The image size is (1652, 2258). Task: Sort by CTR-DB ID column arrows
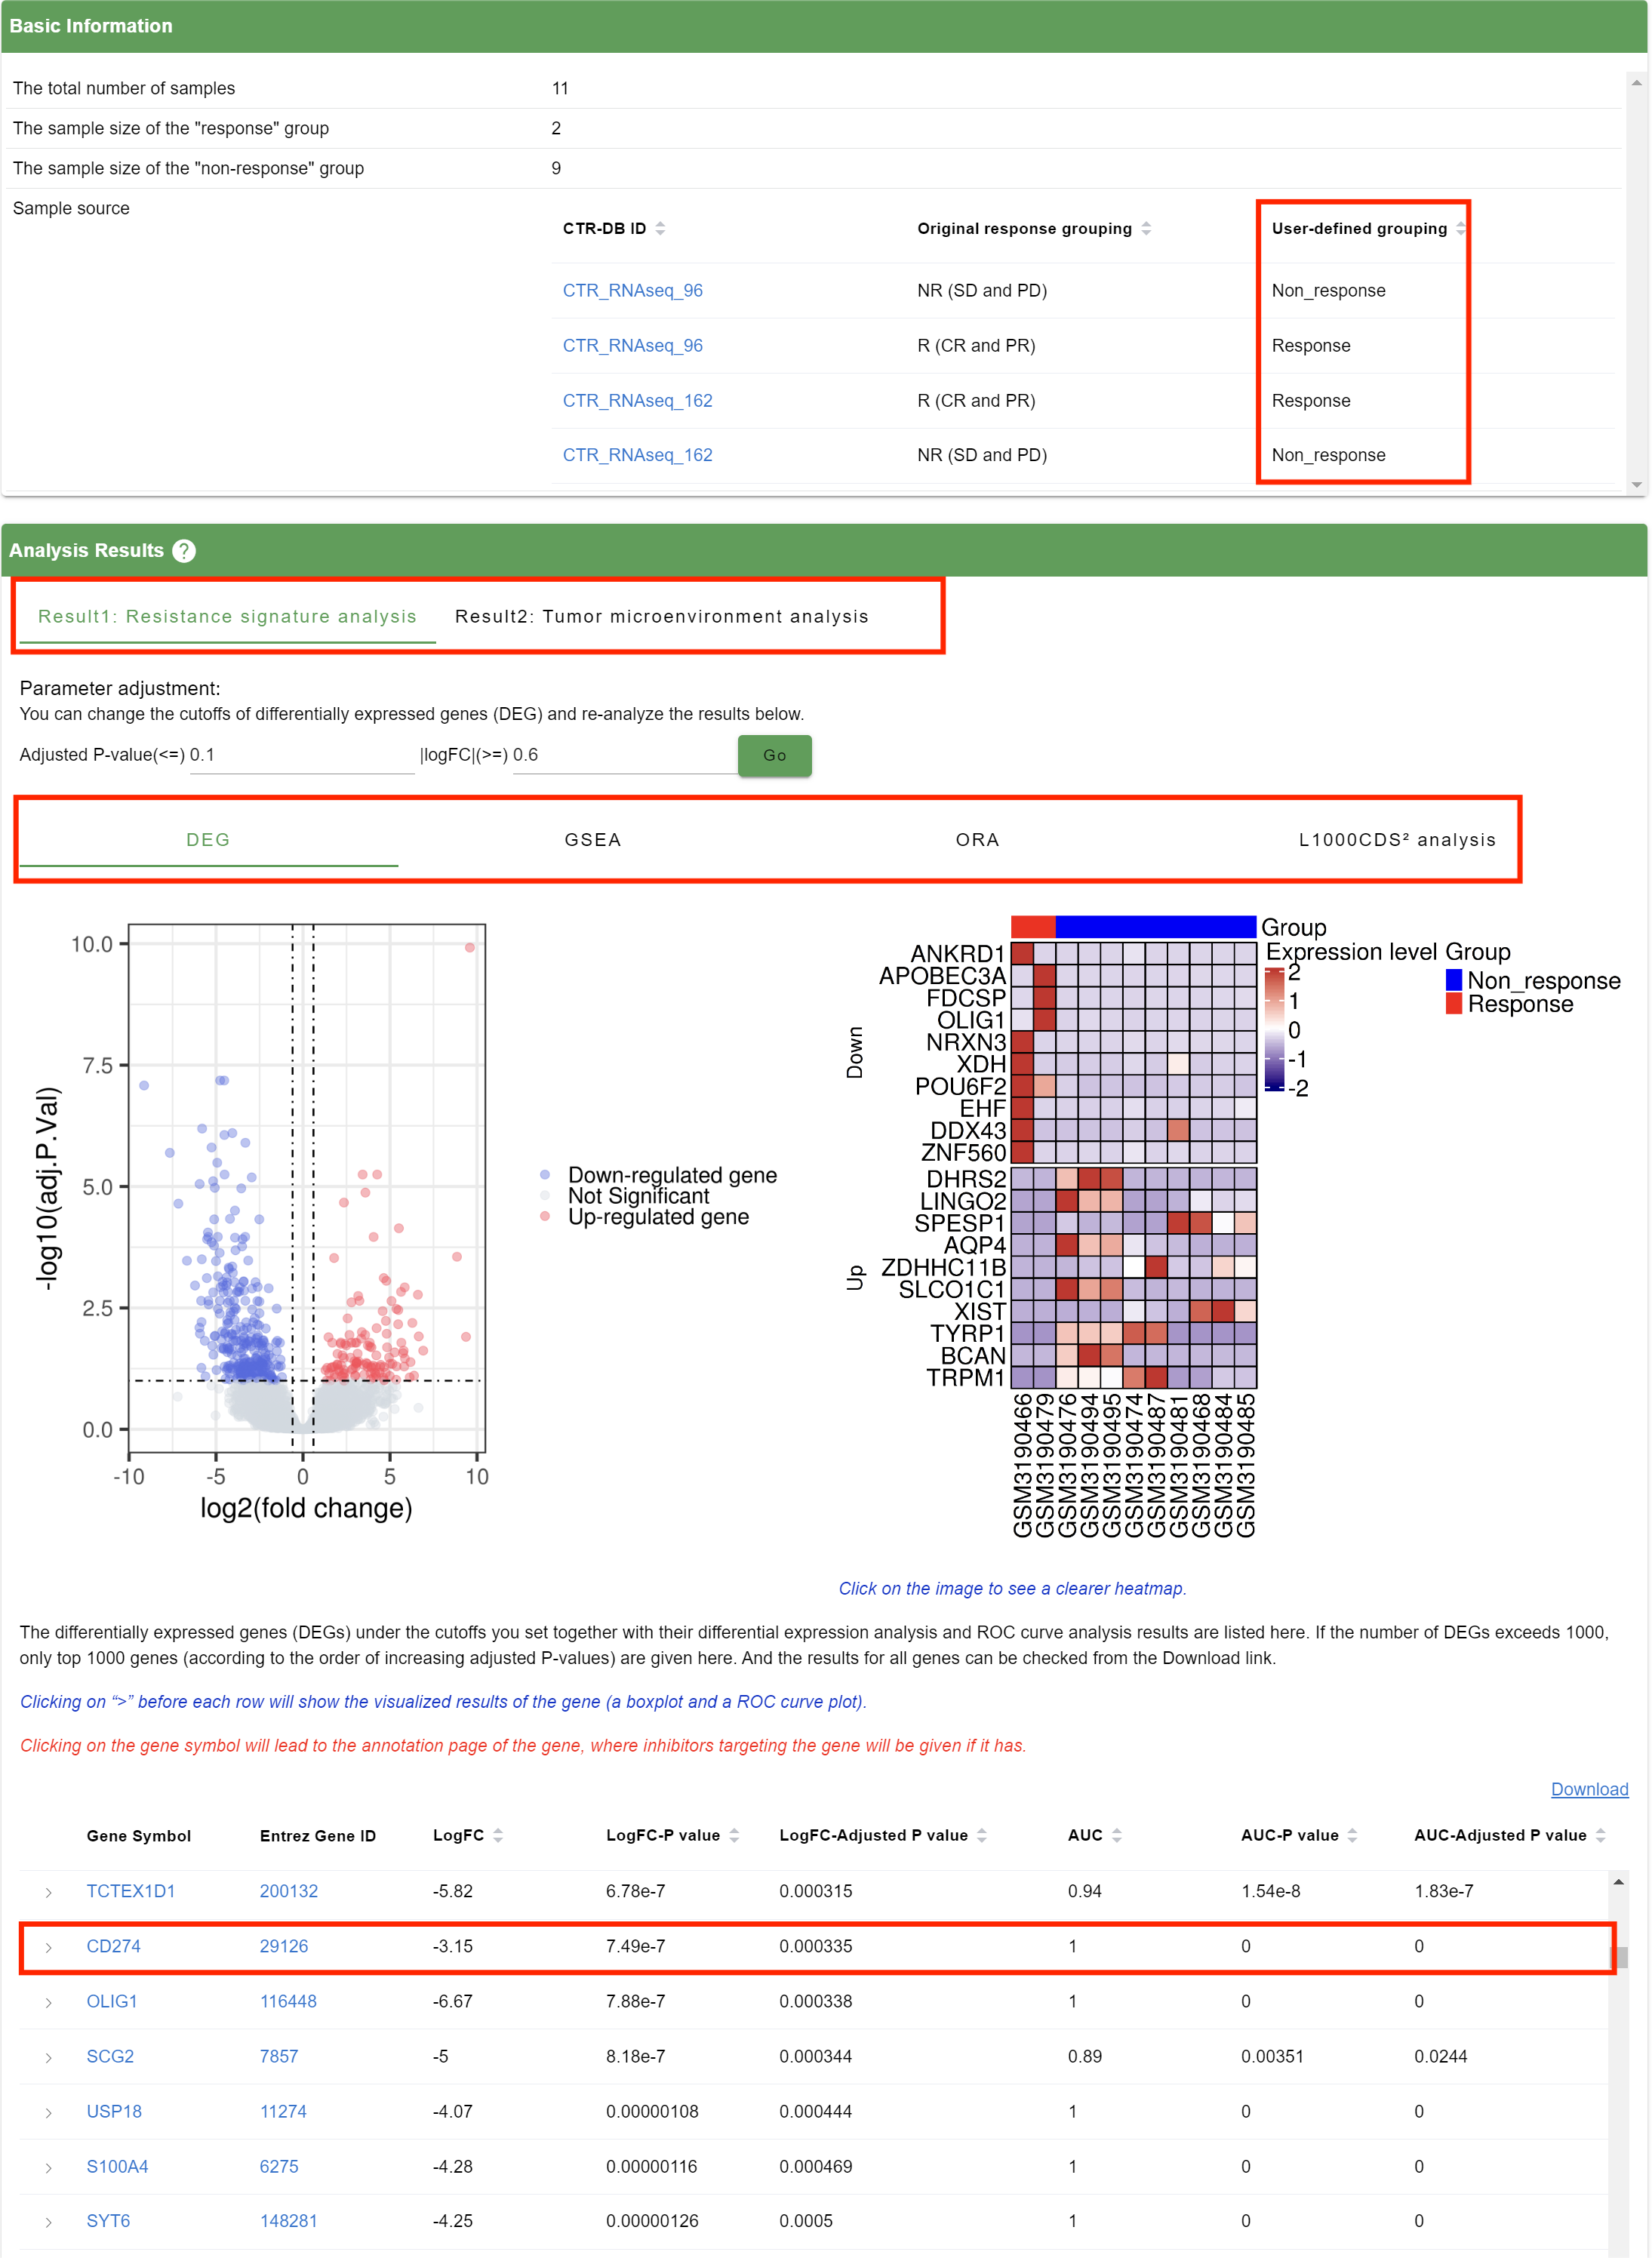point(660,229)
